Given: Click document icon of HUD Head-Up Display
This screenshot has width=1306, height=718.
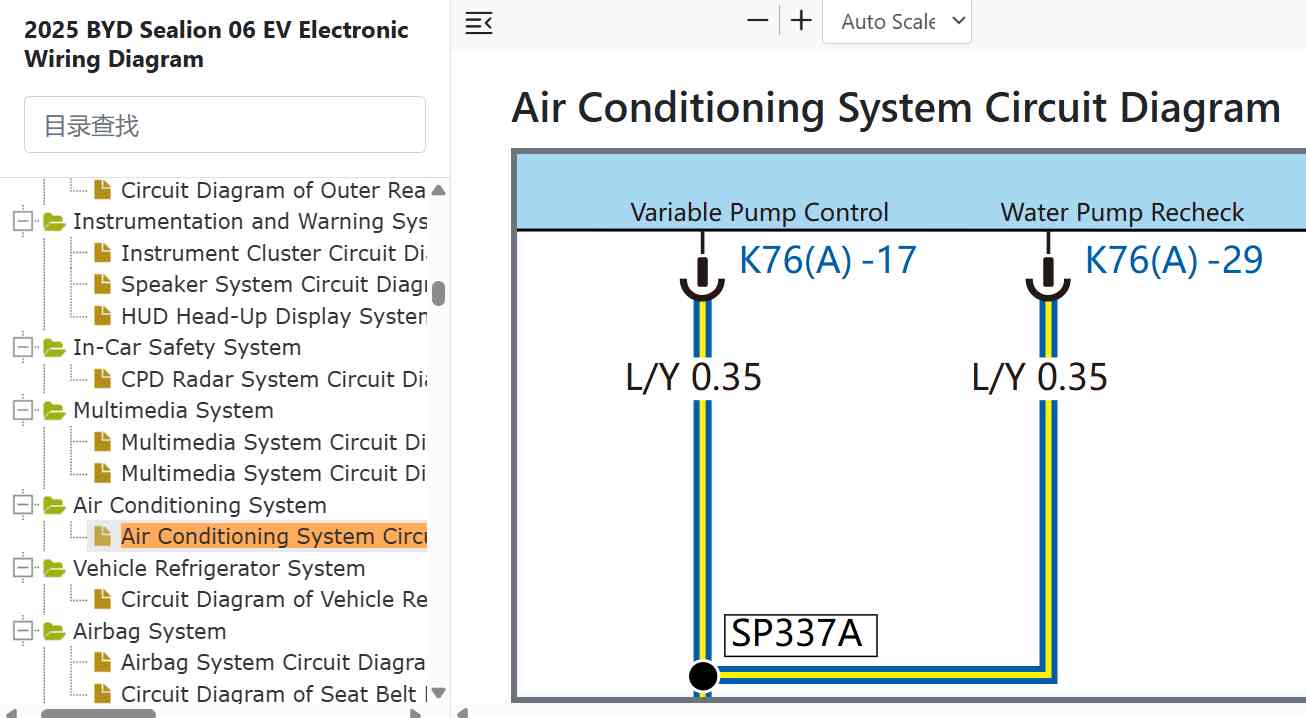Looking at the screenshot, I should click(x=102, y=316).
